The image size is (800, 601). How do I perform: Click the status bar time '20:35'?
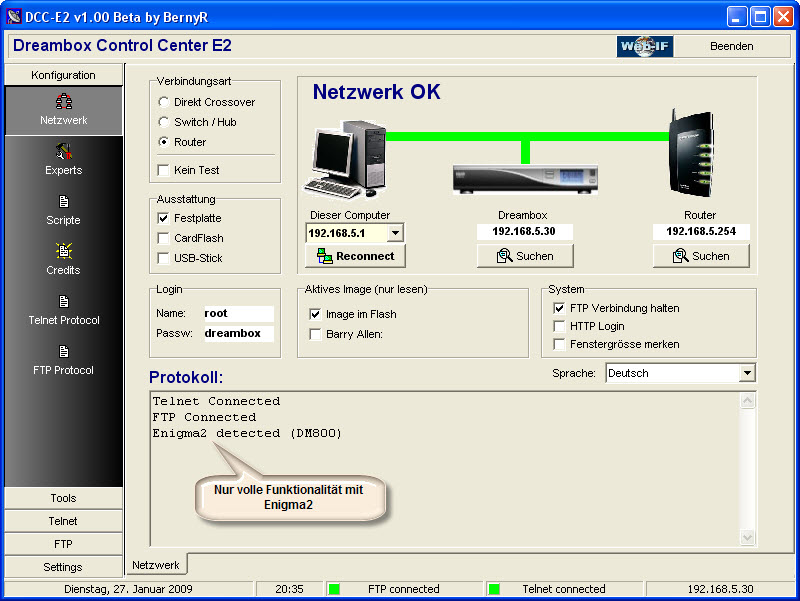289,589
